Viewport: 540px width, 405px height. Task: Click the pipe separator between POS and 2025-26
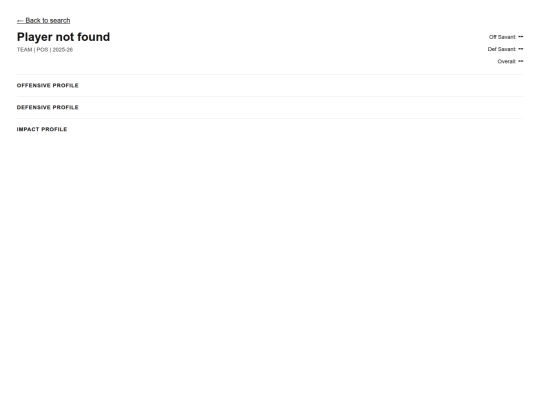point(50,50)
